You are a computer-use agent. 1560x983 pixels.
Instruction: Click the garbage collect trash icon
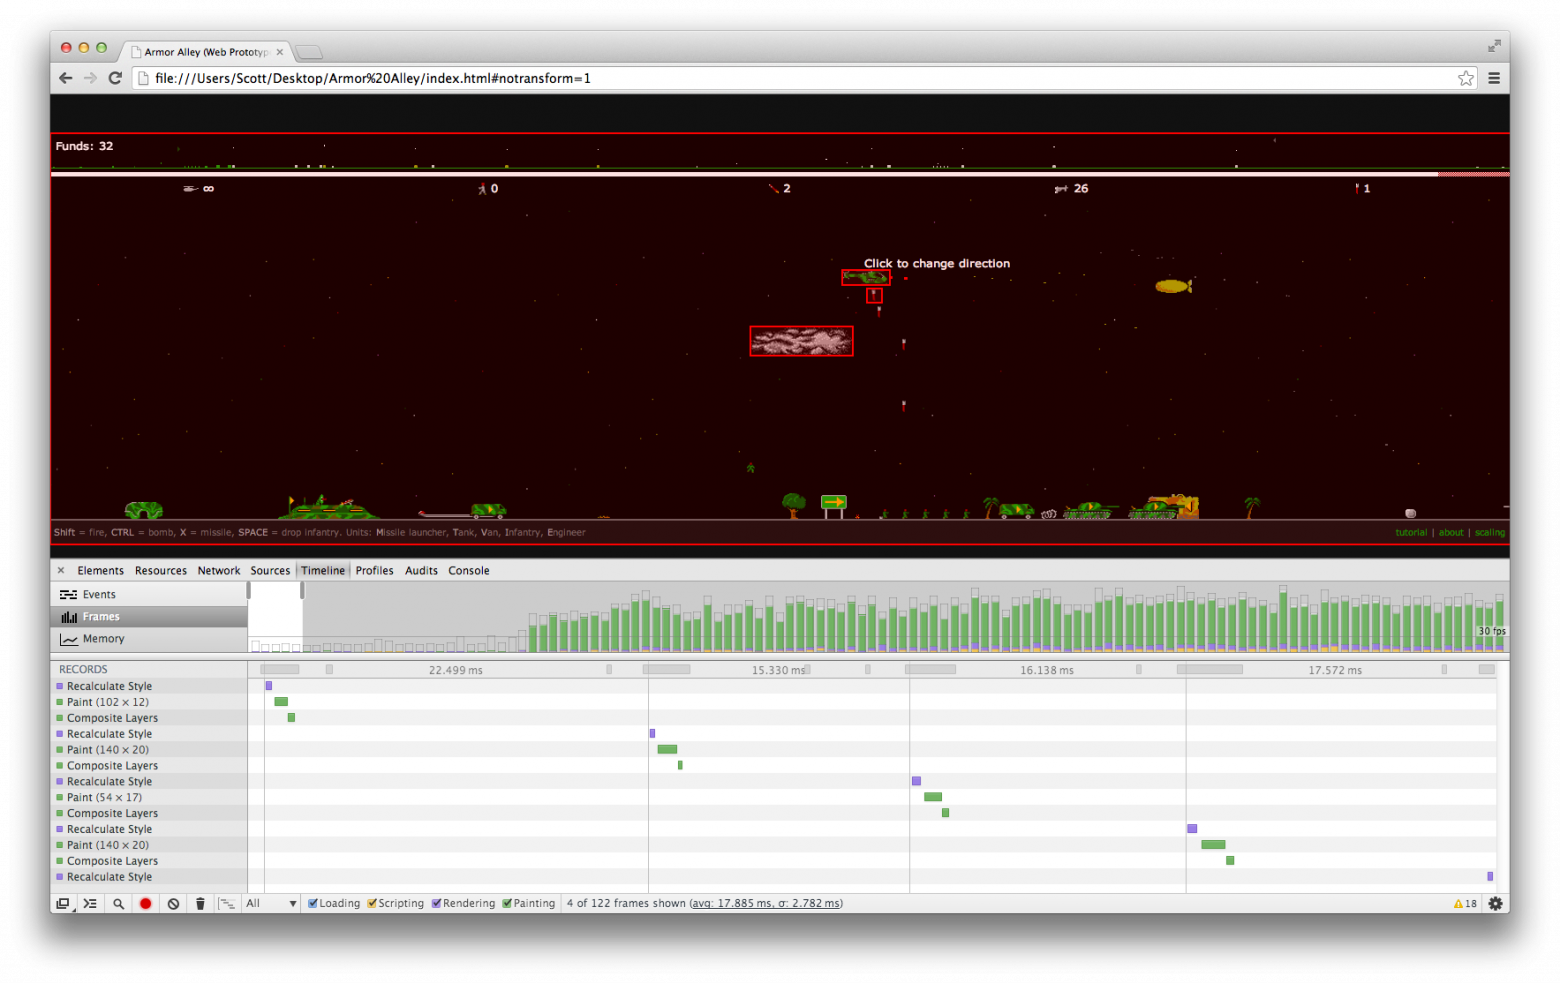pos(200,904)
